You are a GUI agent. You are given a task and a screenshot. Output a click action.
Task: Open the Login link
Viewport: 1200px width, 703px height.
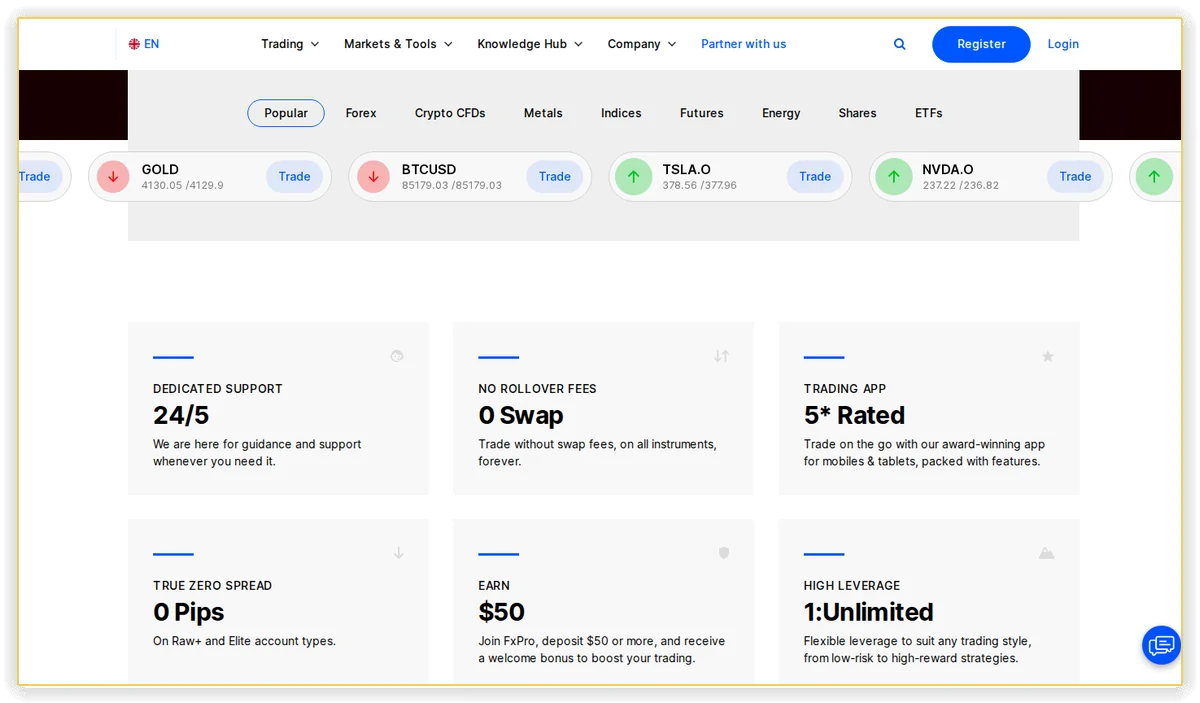pos(1063,44)
